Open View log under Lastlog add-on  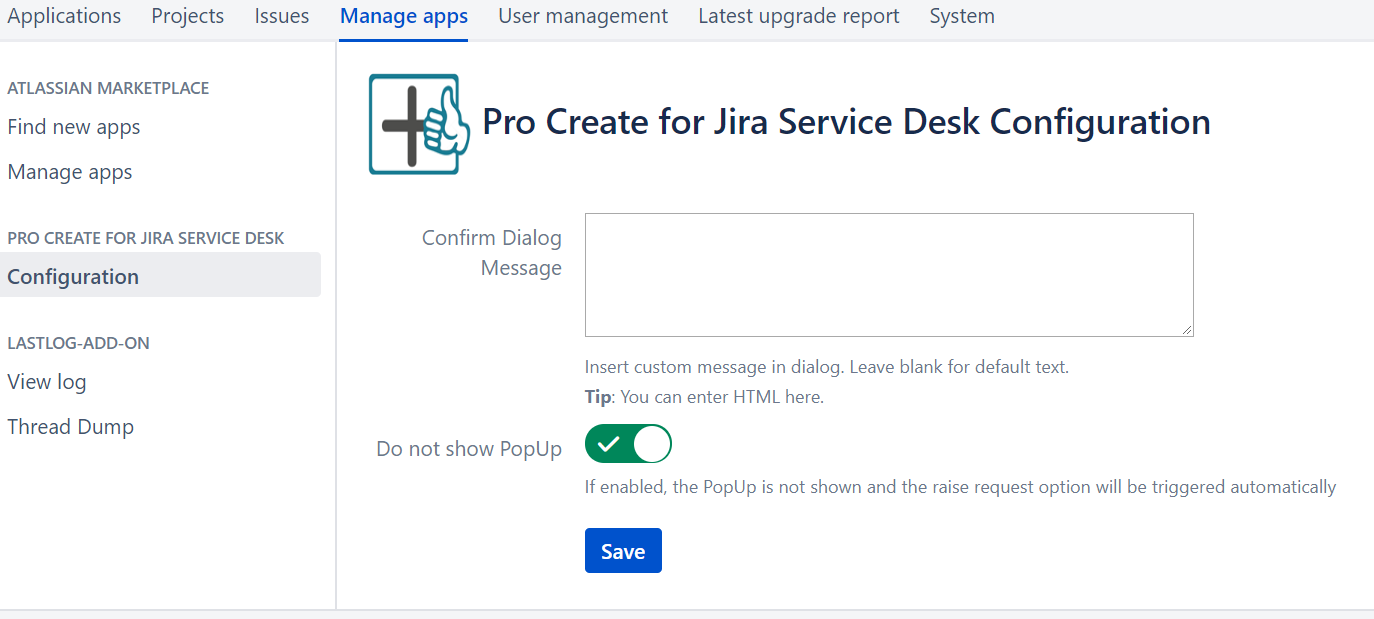[x=47, y=382]
